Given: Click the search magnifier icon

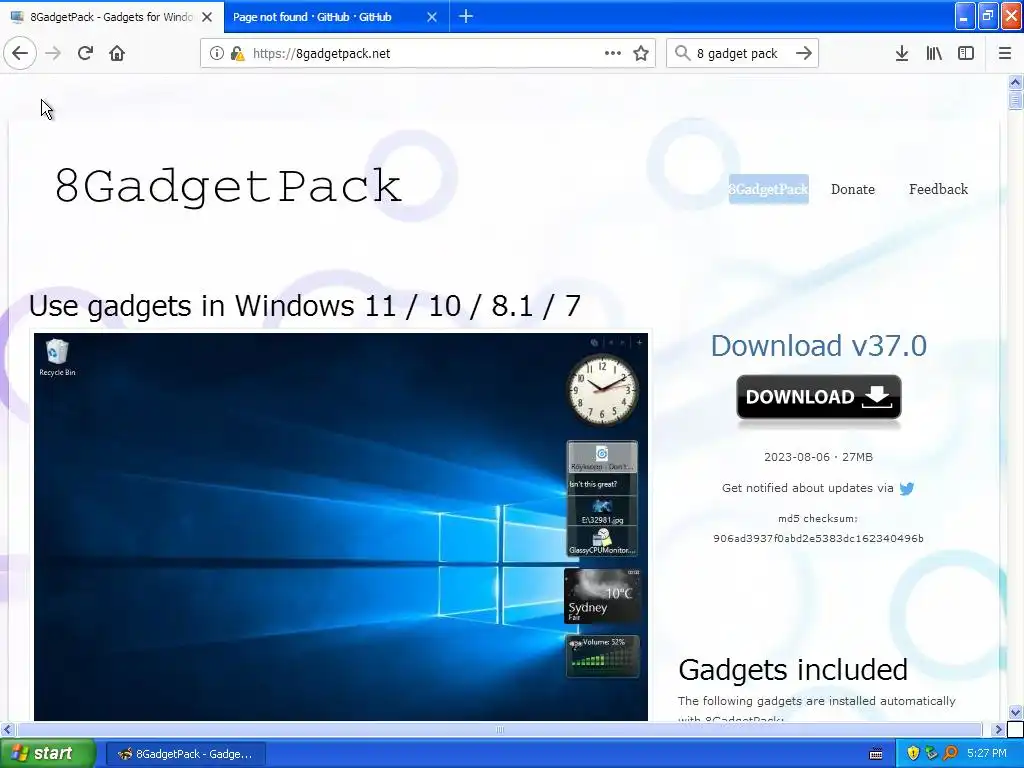Looking at the screenshot, I should click(682, 53).
